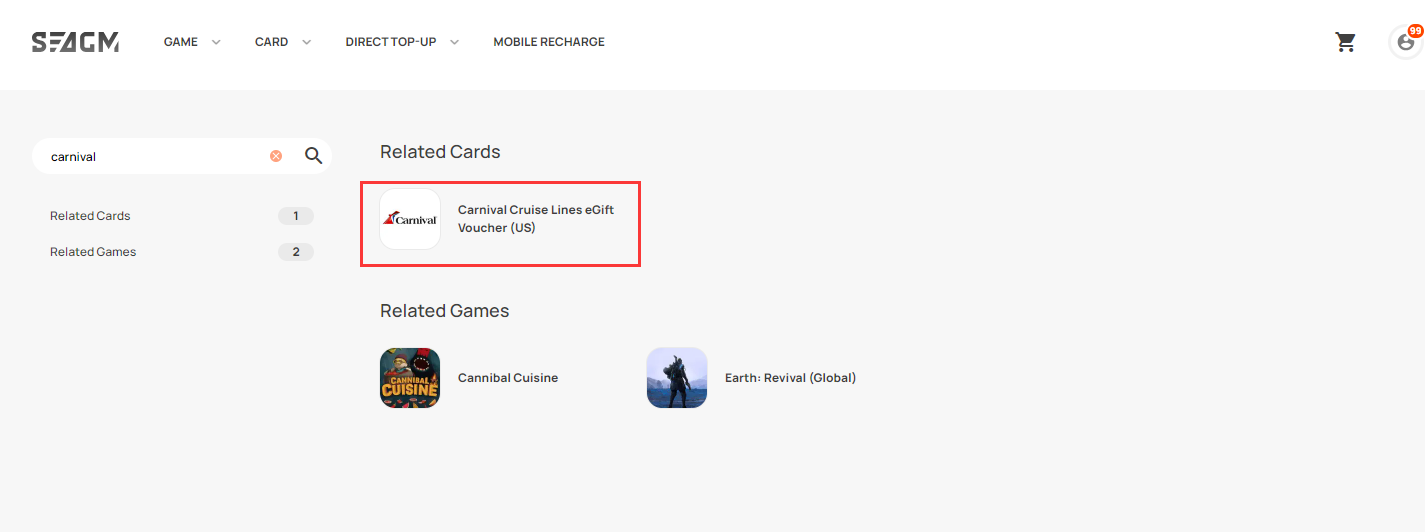Select the Related Games count badge
Screen dimensions: 1425x532
click(x=296, y=252)
